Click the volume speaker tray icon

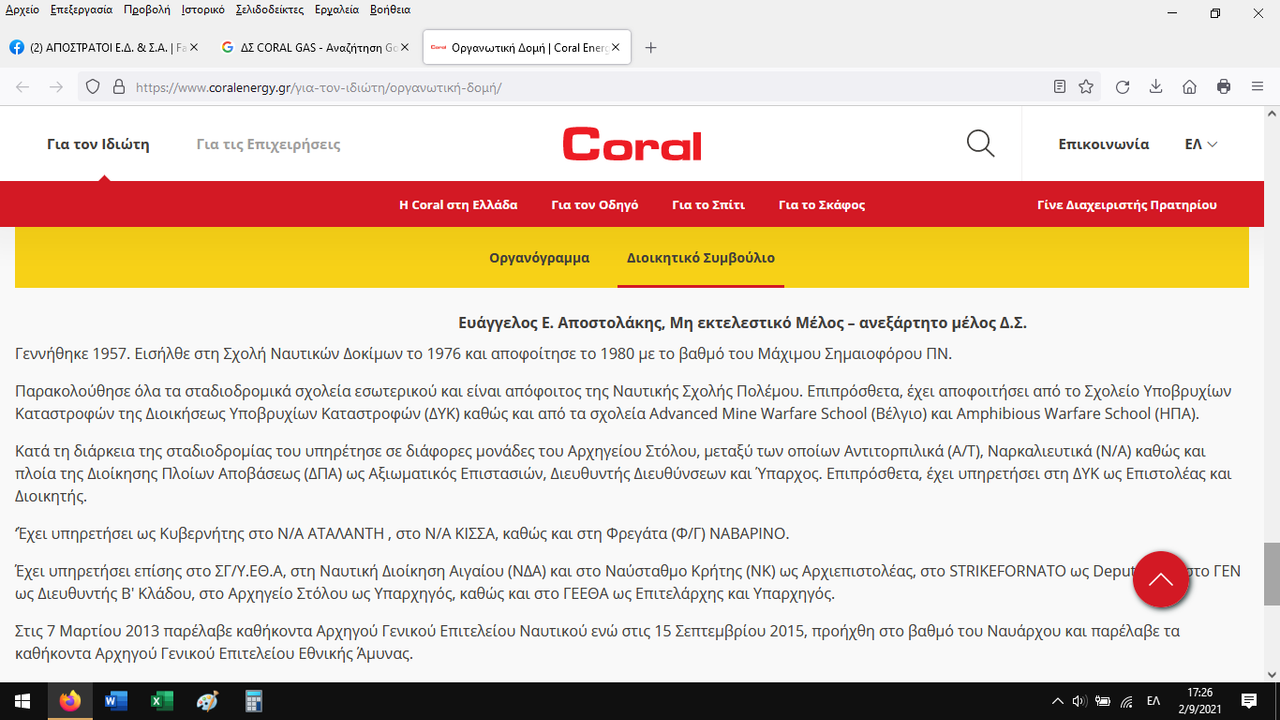tap(1080, 701)
